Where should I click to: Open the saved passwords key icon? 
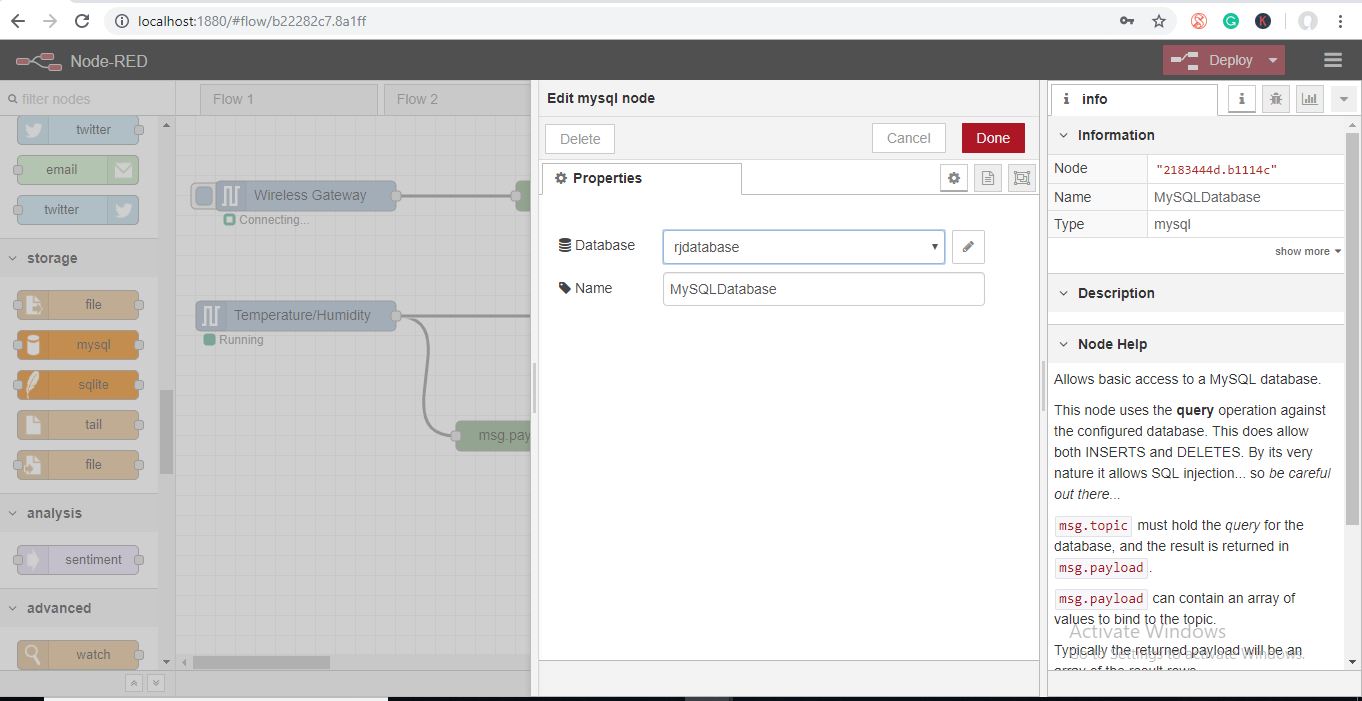(1127, 20)
